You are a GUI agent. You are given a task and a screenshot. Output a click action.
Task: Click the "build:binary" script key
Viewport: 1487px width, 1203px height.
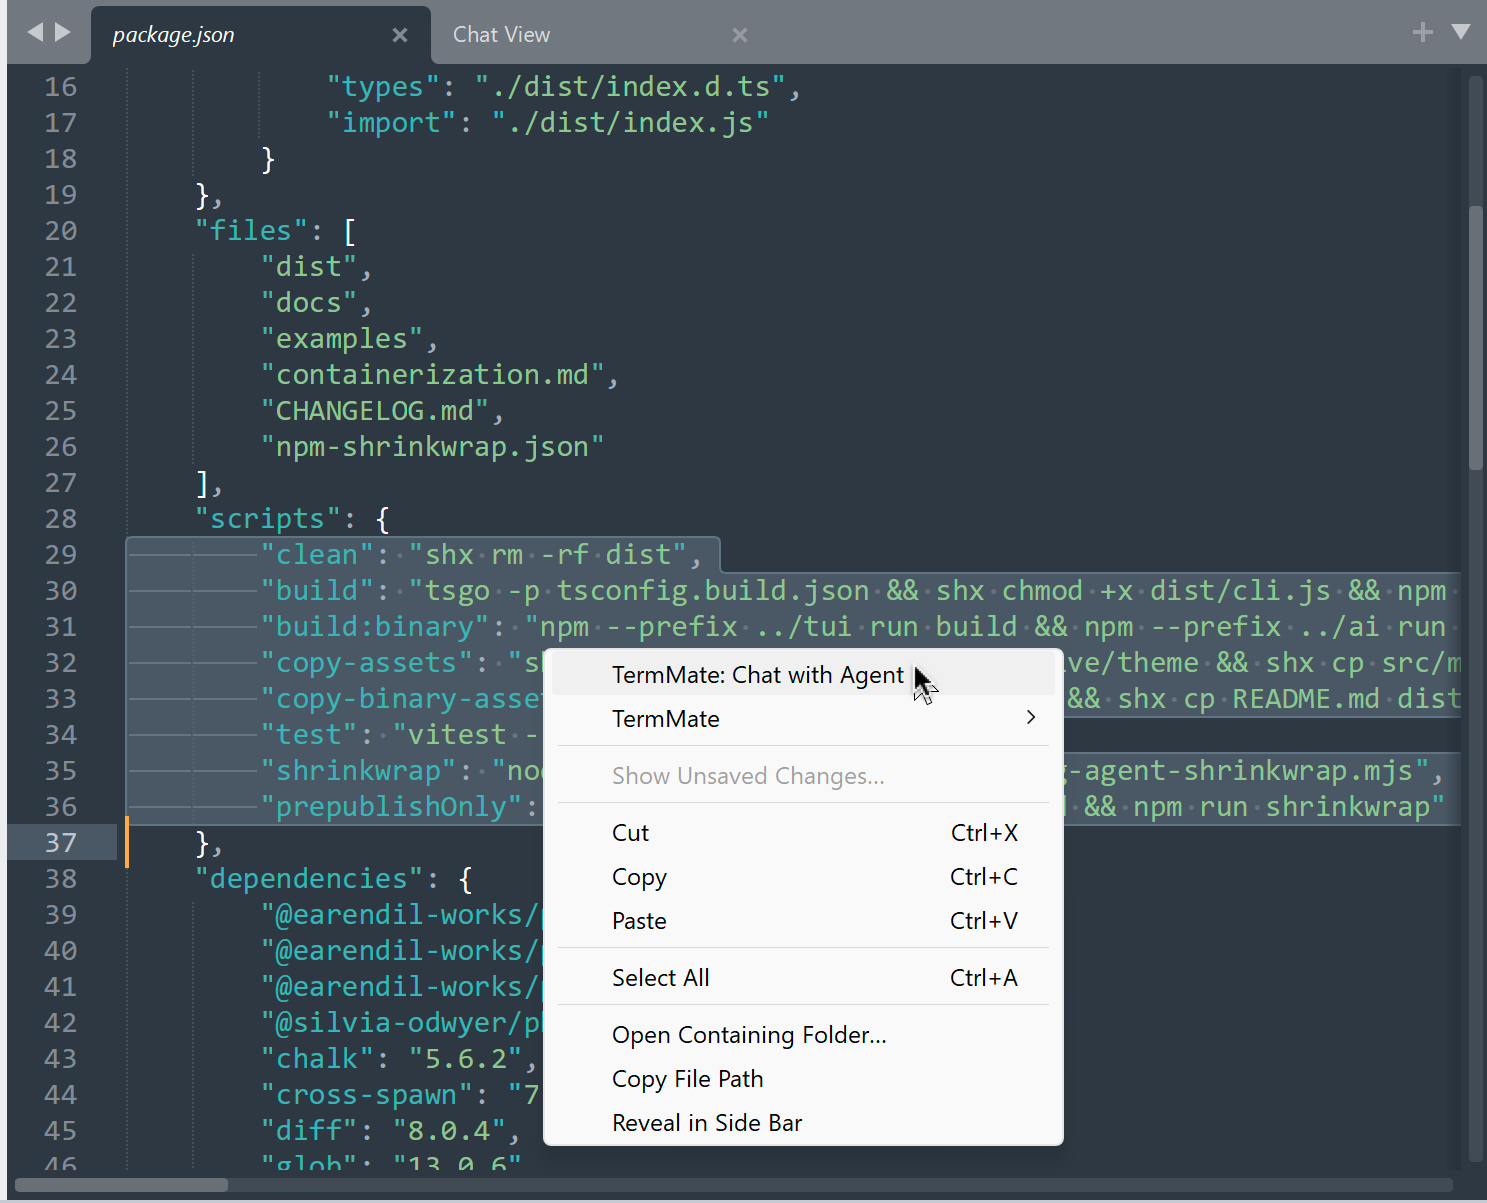click(375, 627)
